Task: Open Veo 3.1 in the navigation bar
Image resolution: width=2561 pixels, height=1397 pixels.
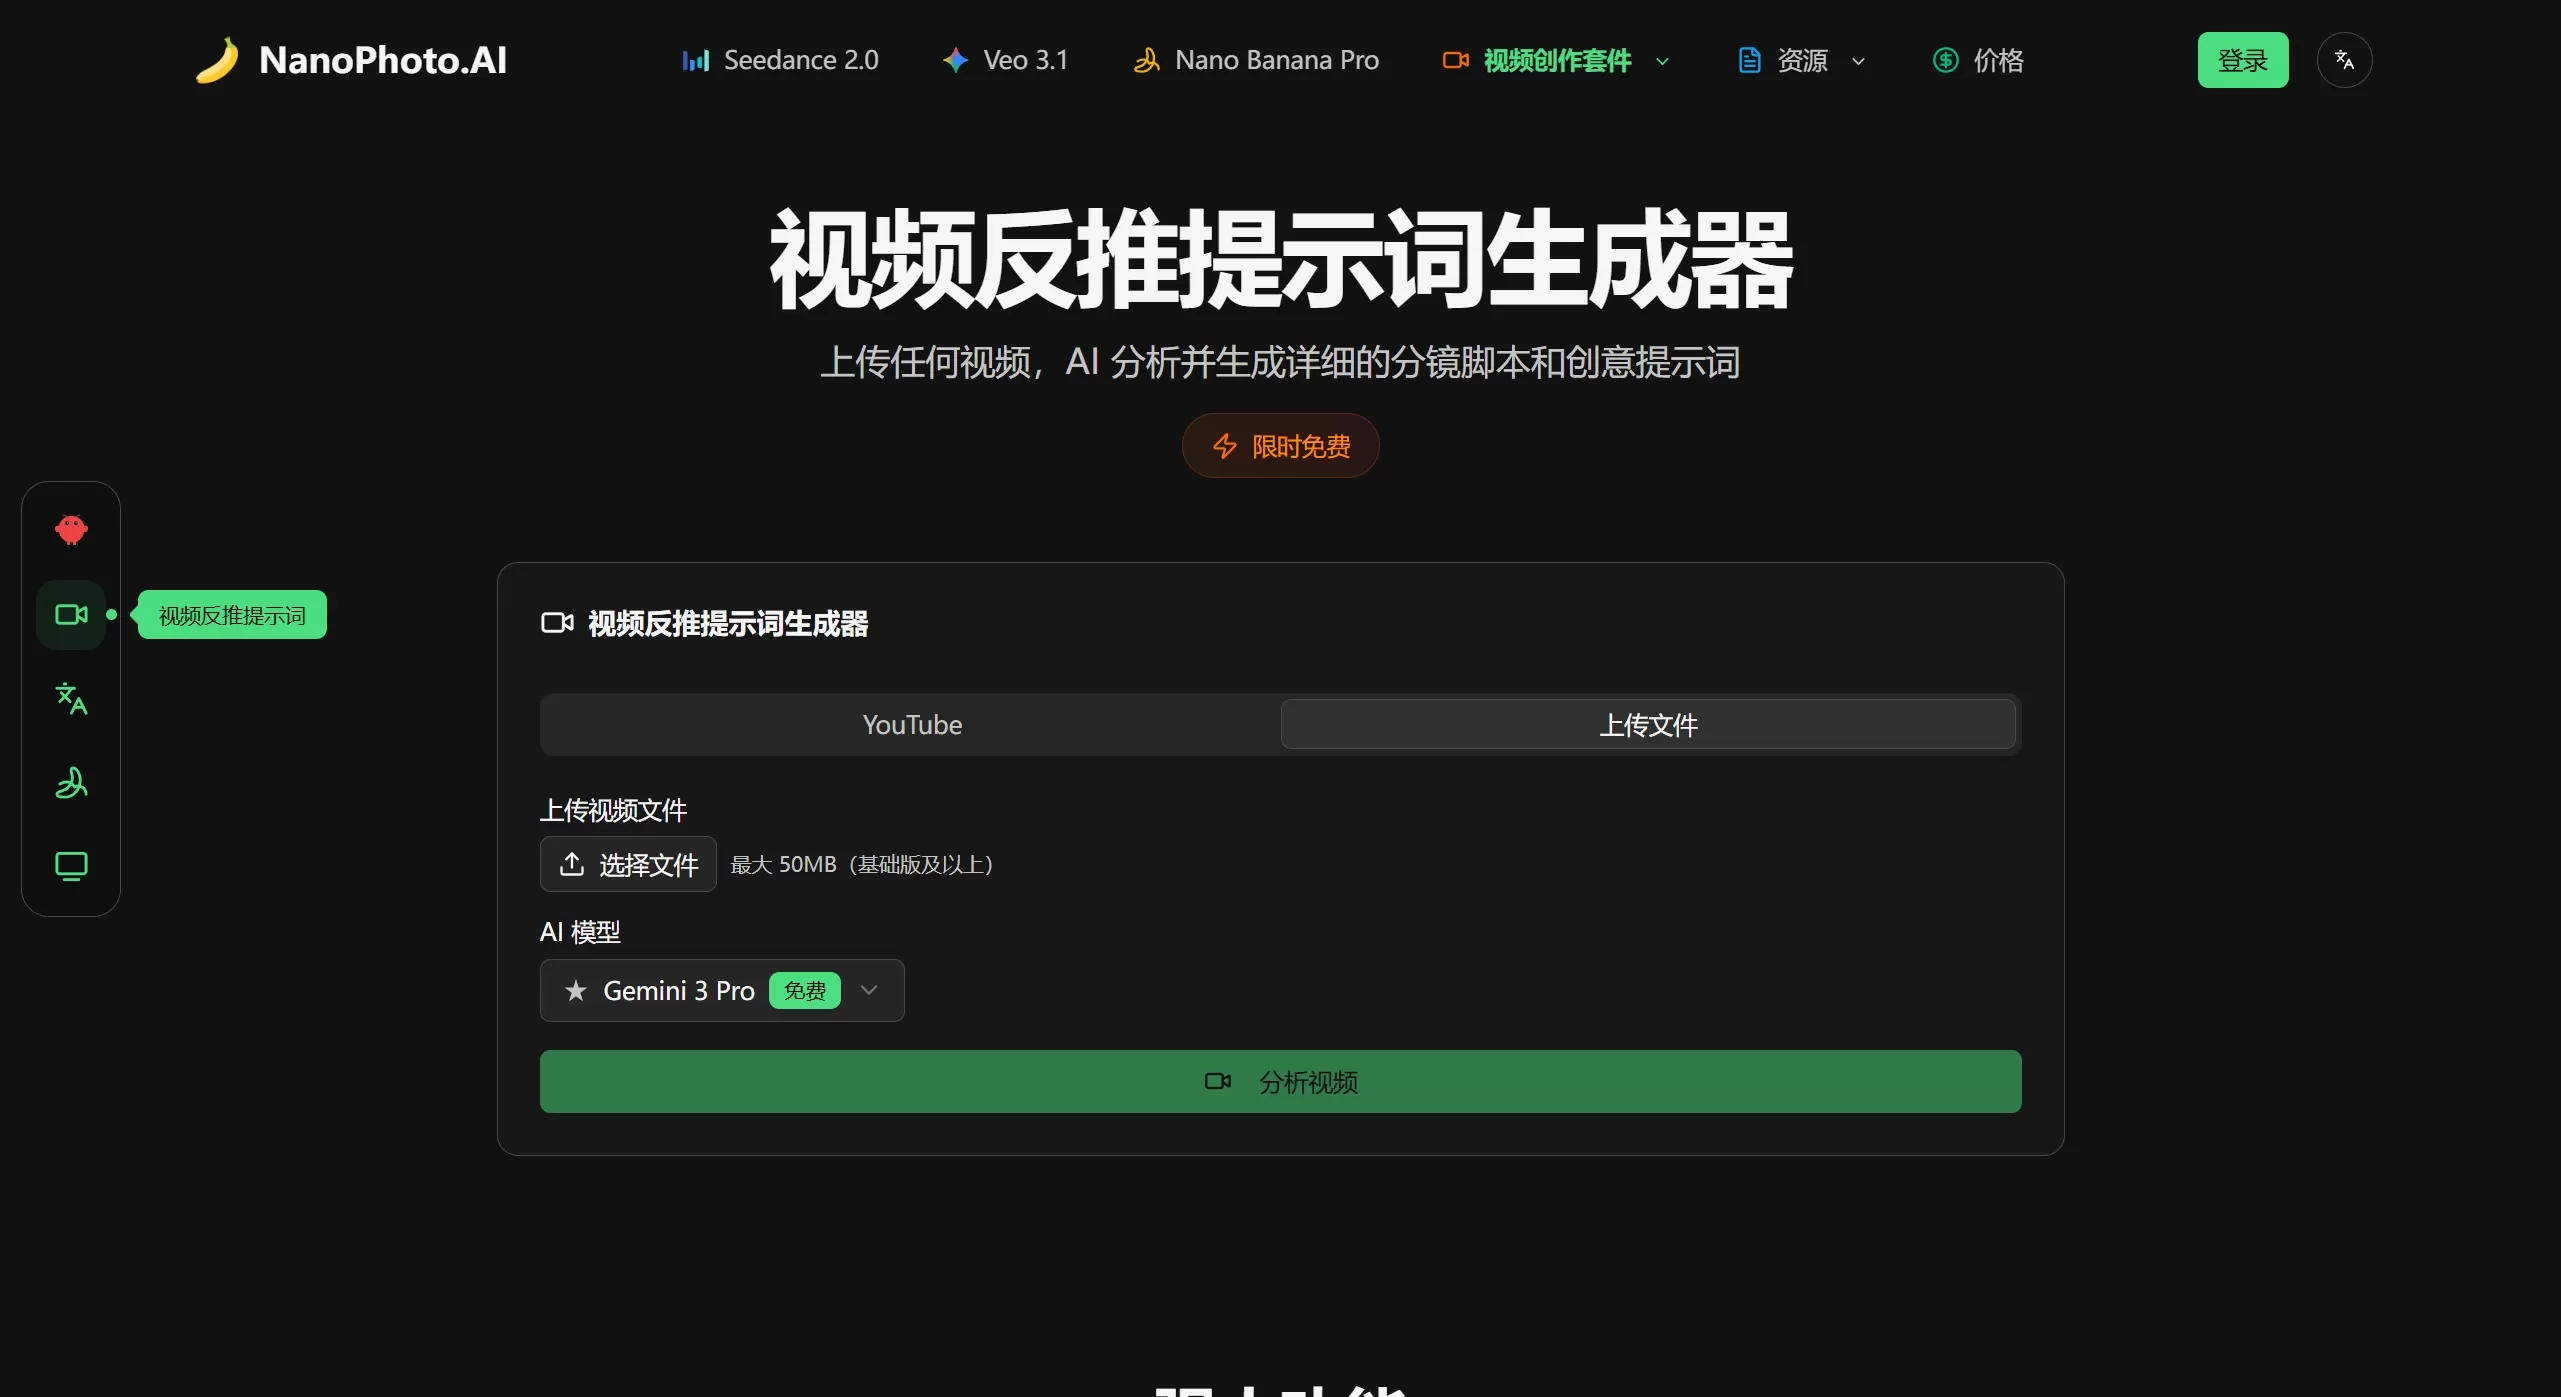Action: pos(1005,60)
